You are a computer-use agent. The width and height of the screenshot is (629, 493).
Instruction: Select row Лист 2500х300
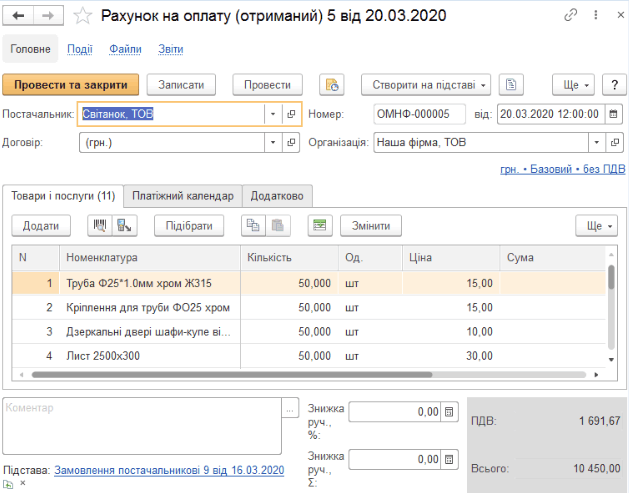coord(308,356)
